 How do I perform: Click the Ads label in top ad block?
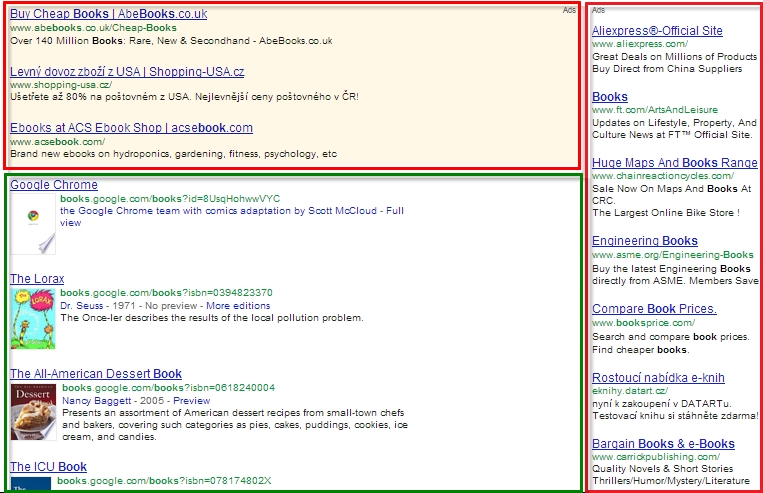click(569, 10)
